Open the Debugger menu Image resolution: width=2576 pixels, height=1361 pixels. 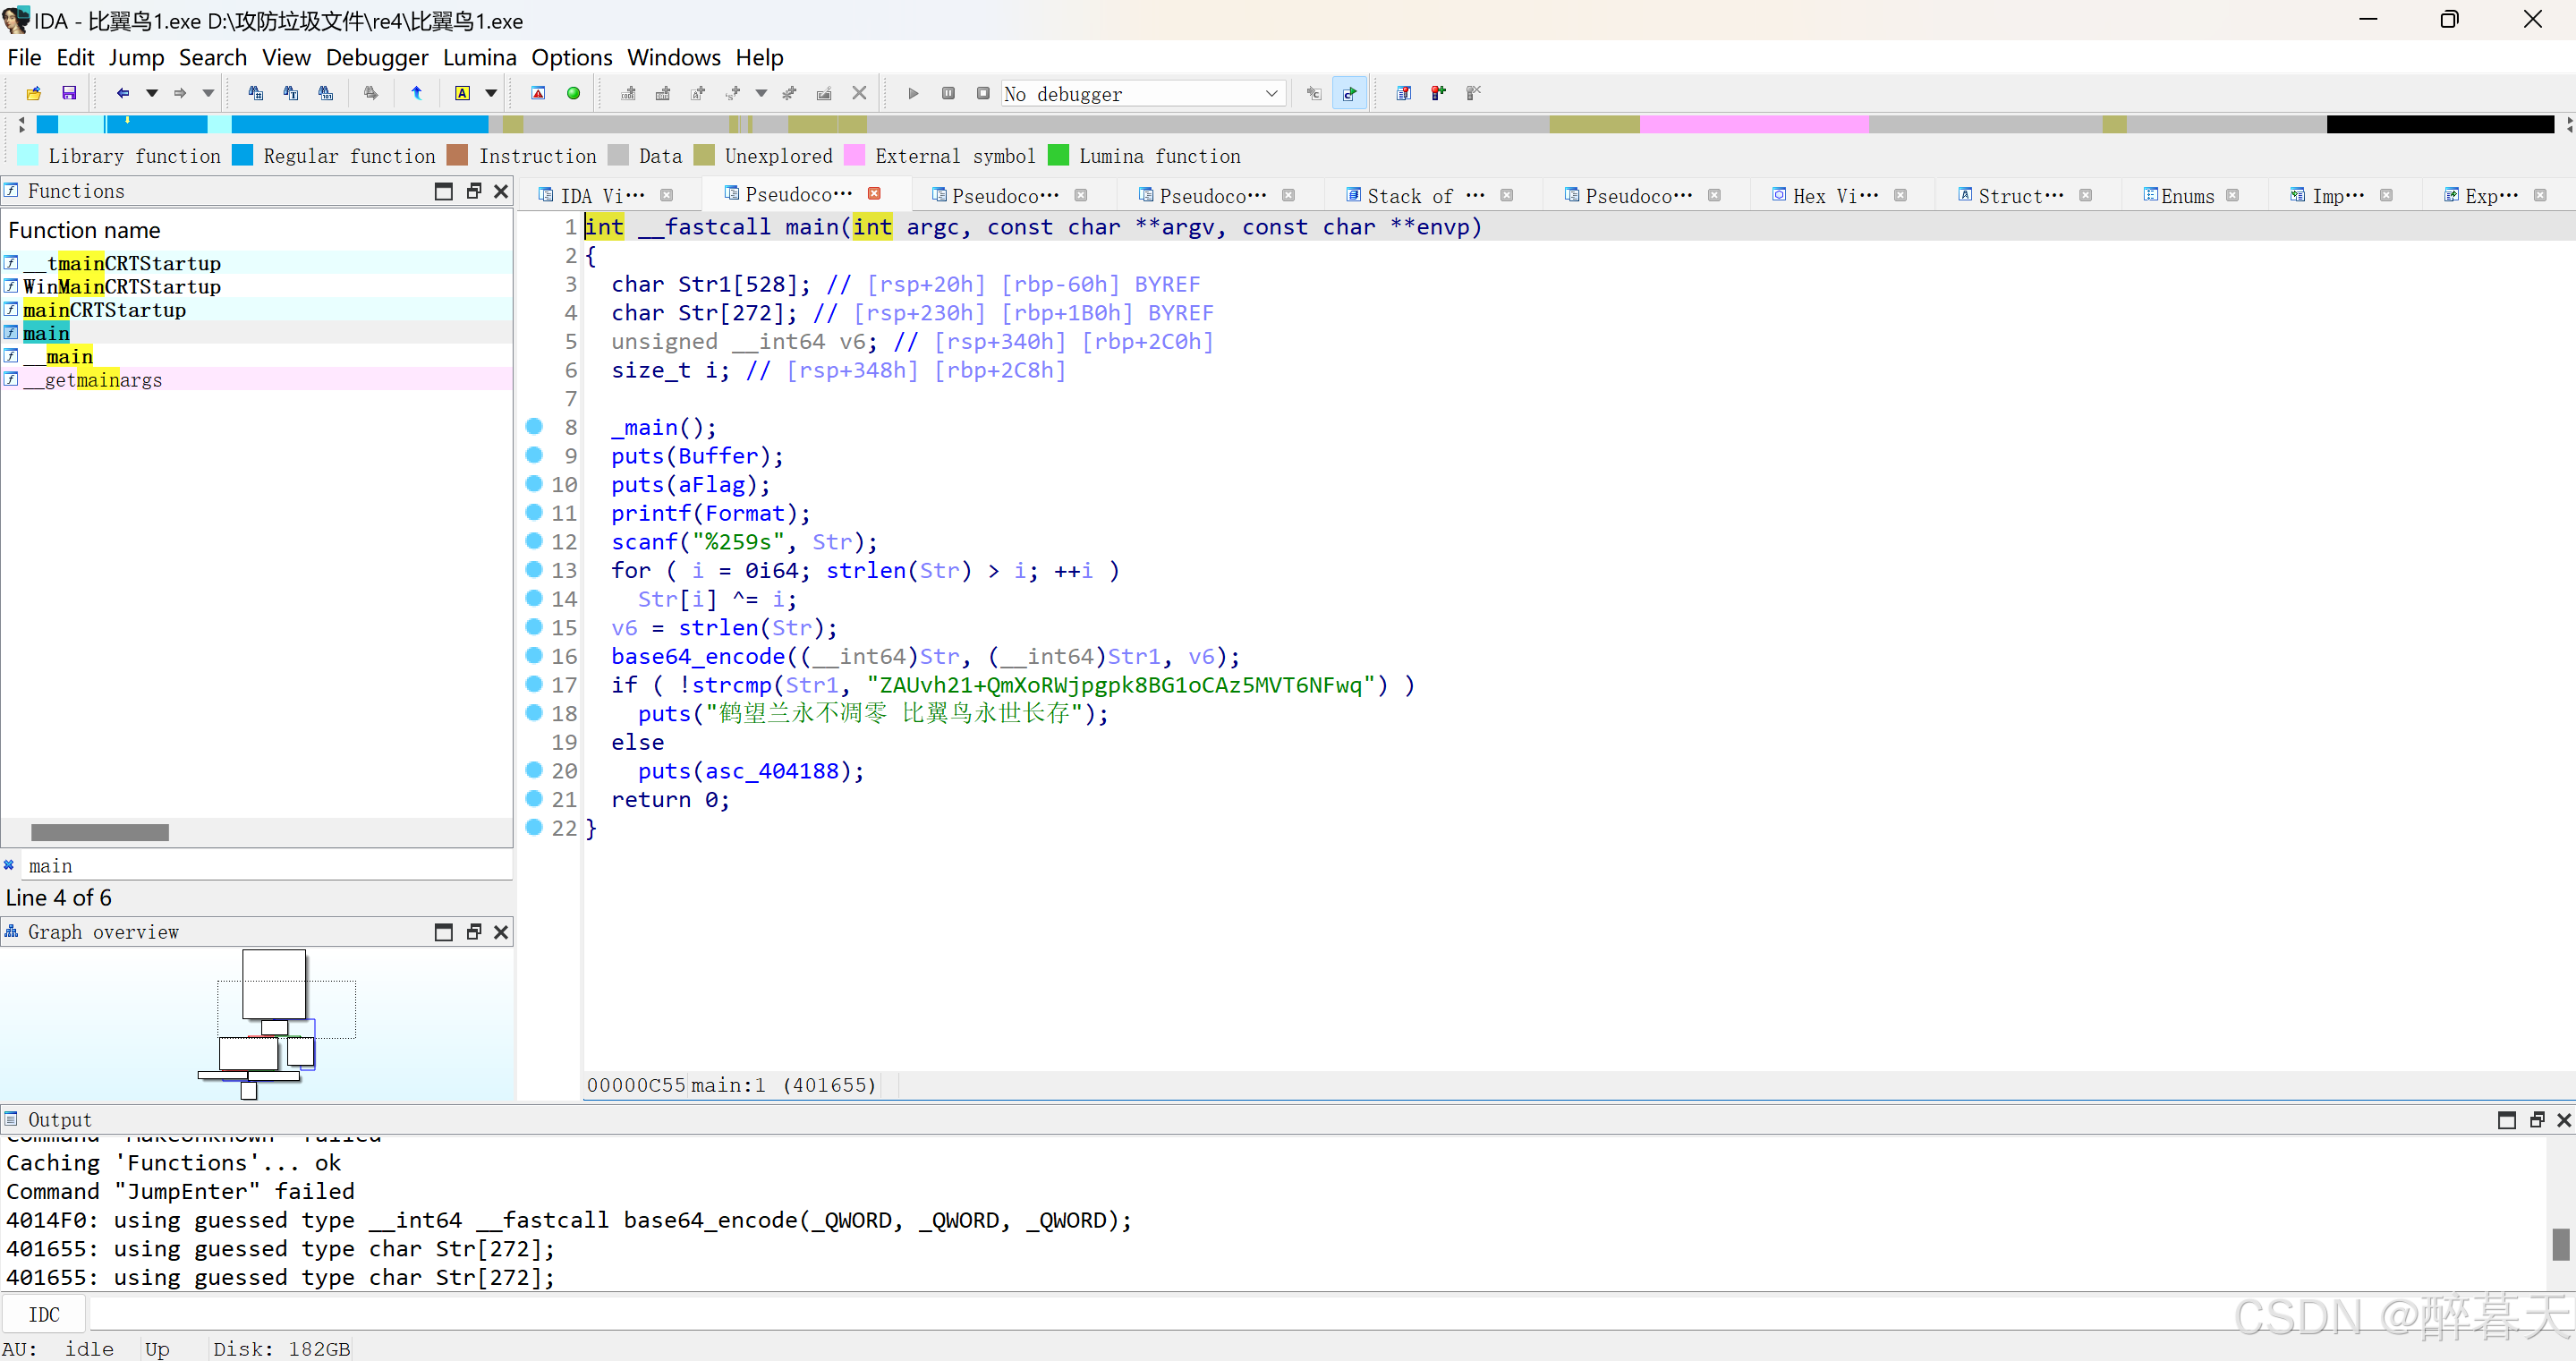pos(376,57)
